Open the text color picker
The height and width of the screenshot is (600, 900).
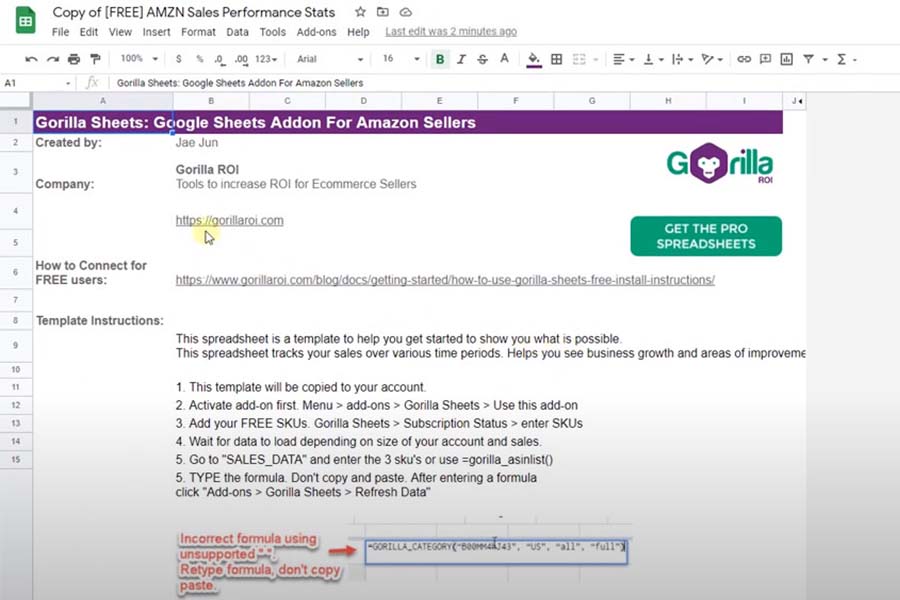click(x=504, y=59)
